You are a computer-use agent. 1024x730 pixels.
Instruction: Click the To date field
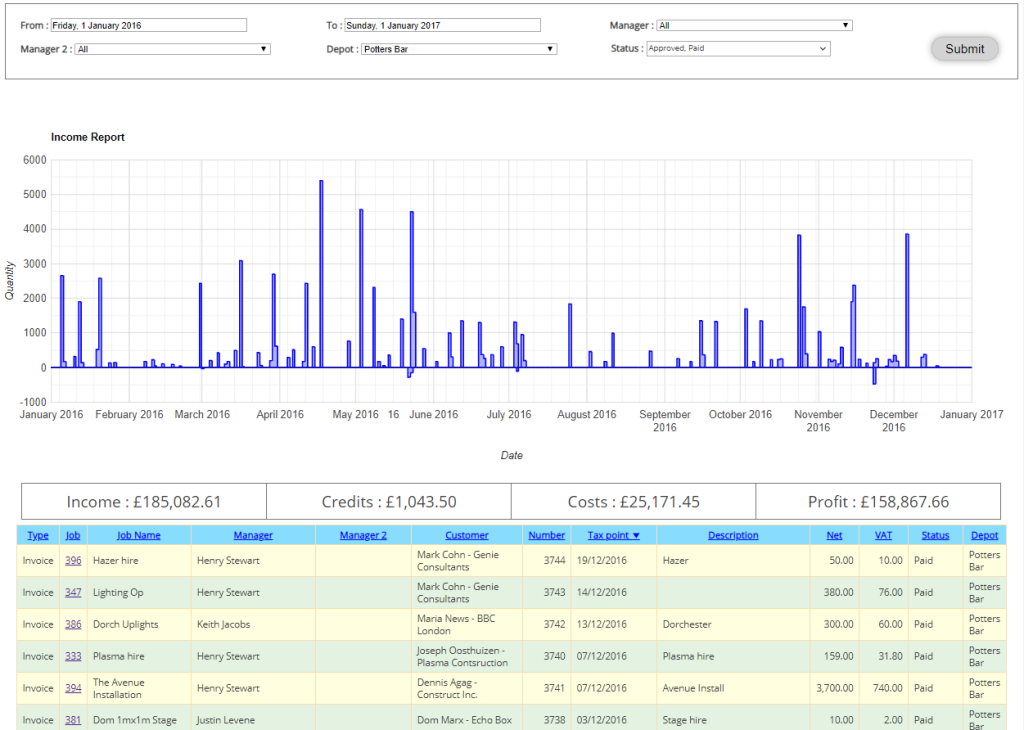click(443, 25)
